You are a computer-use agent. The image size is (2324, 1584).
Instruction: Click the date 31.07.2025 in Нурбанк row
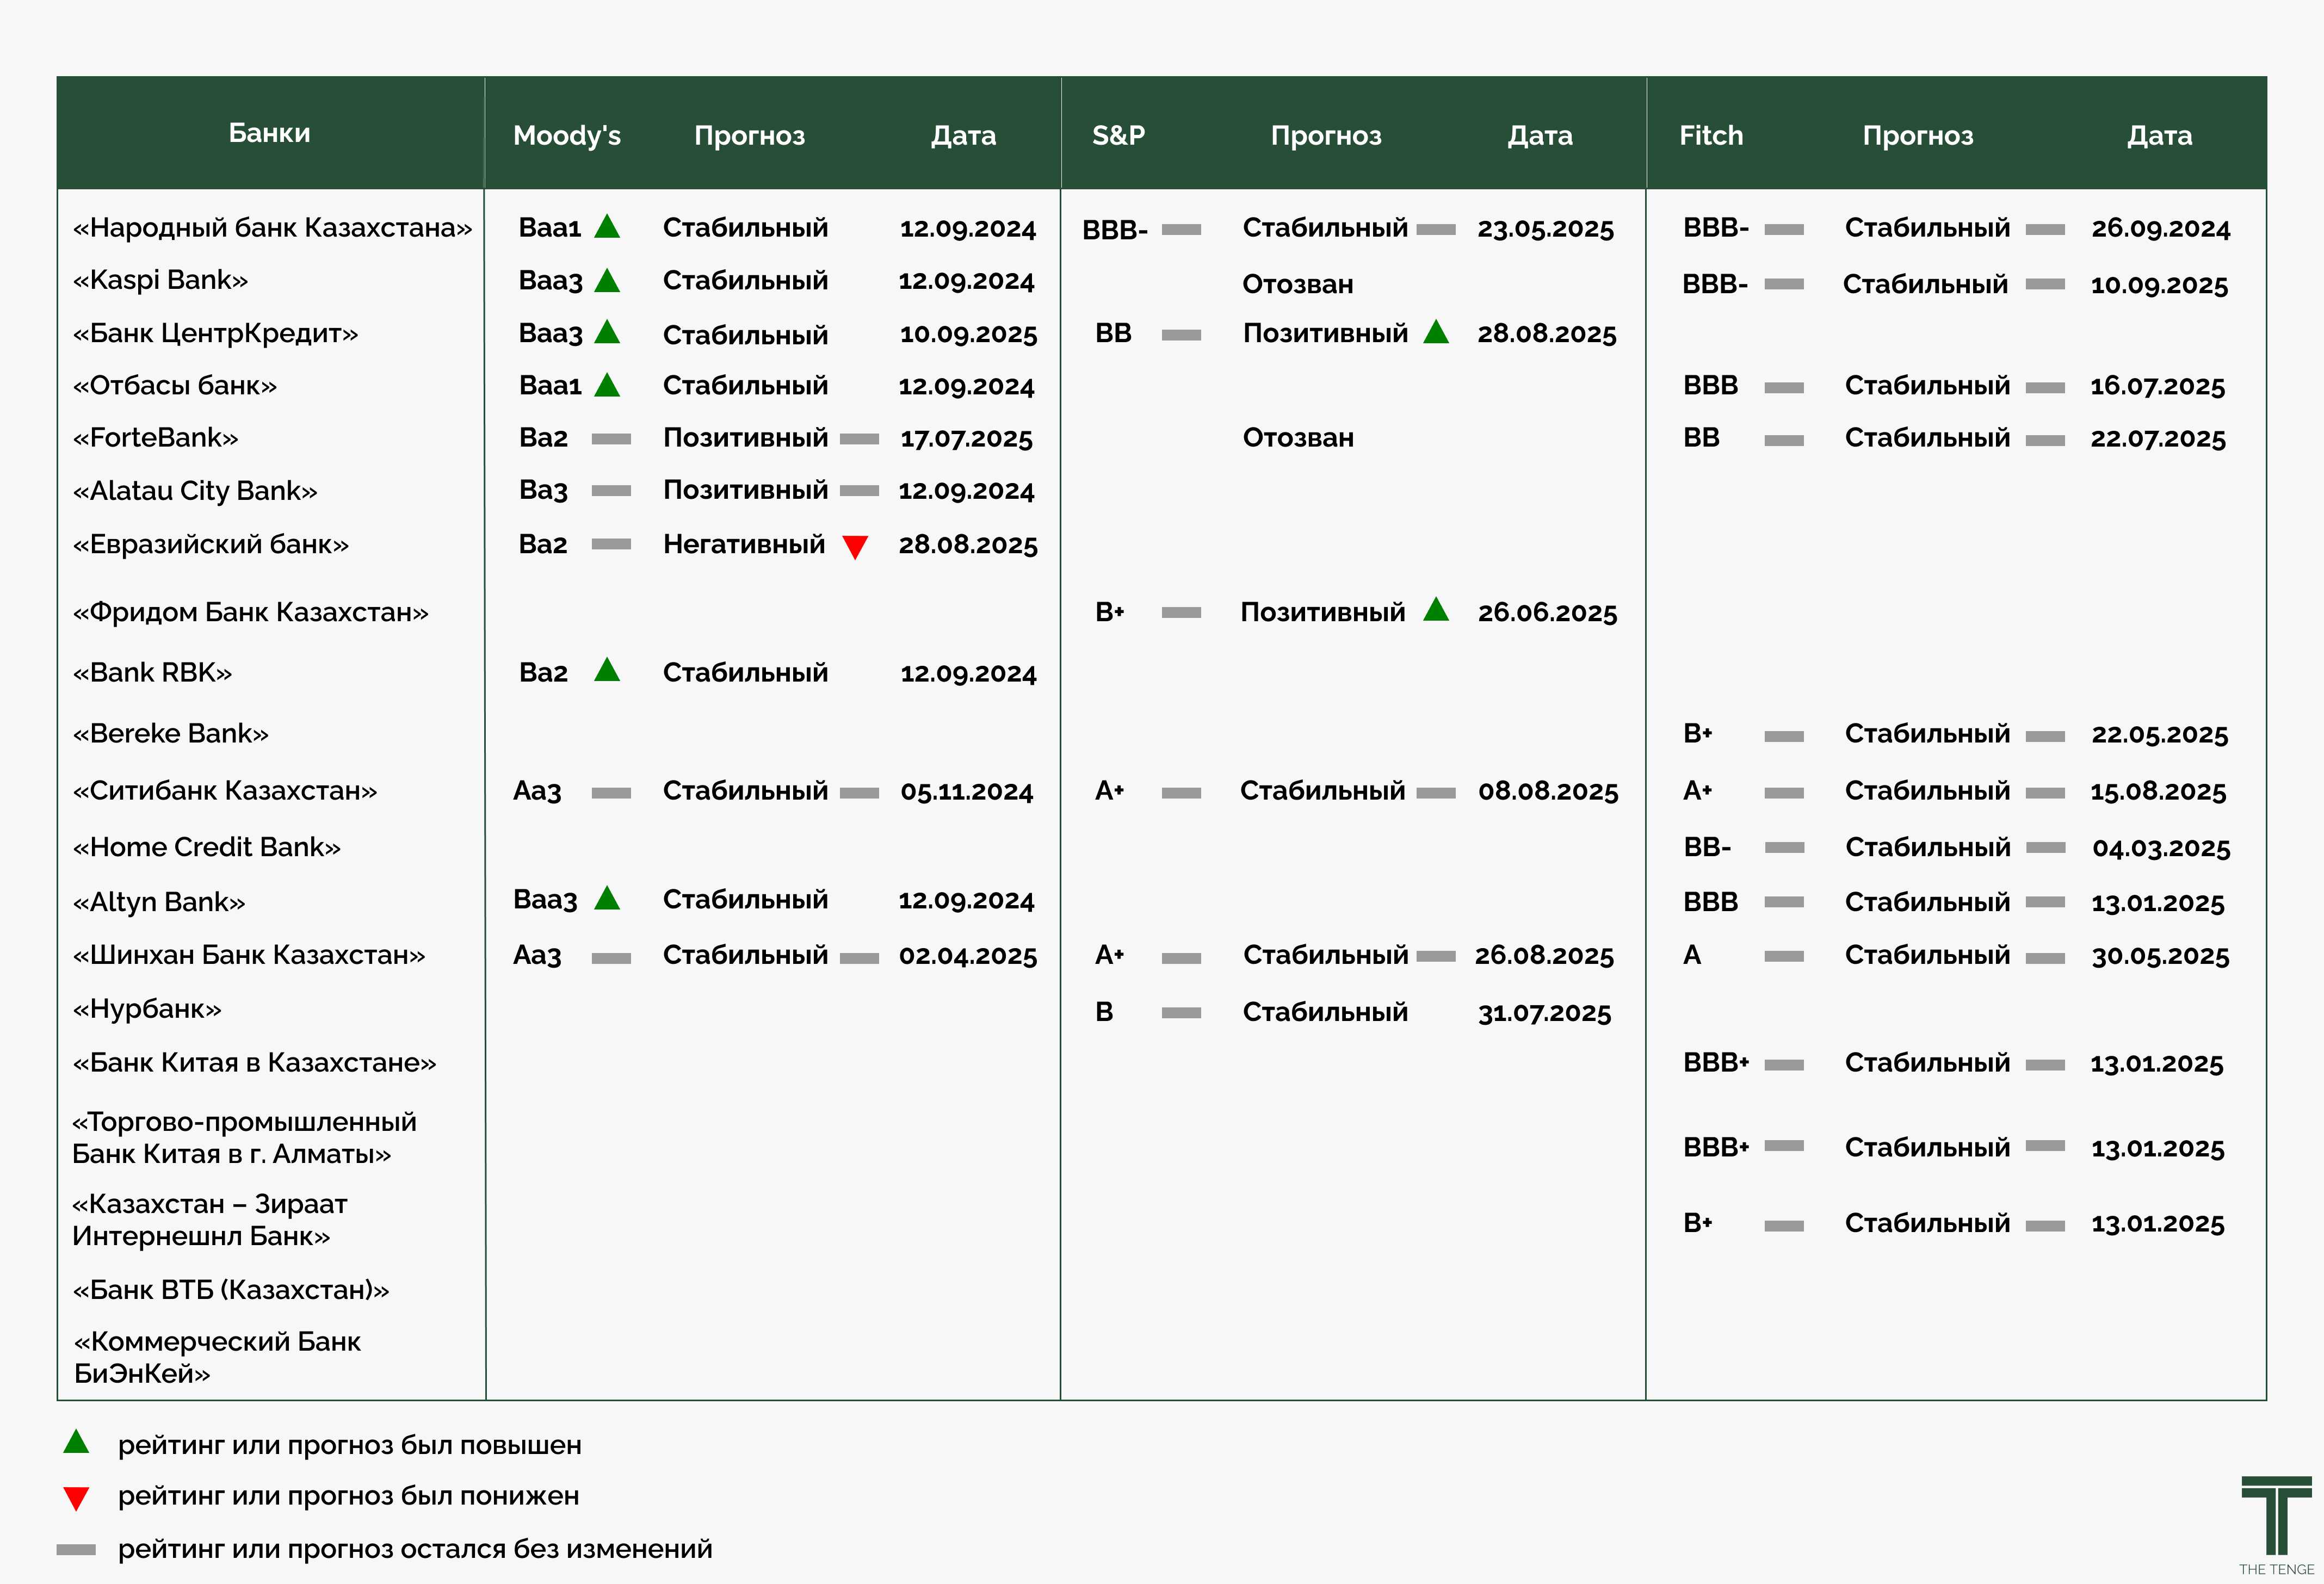coord(1545,1013)
